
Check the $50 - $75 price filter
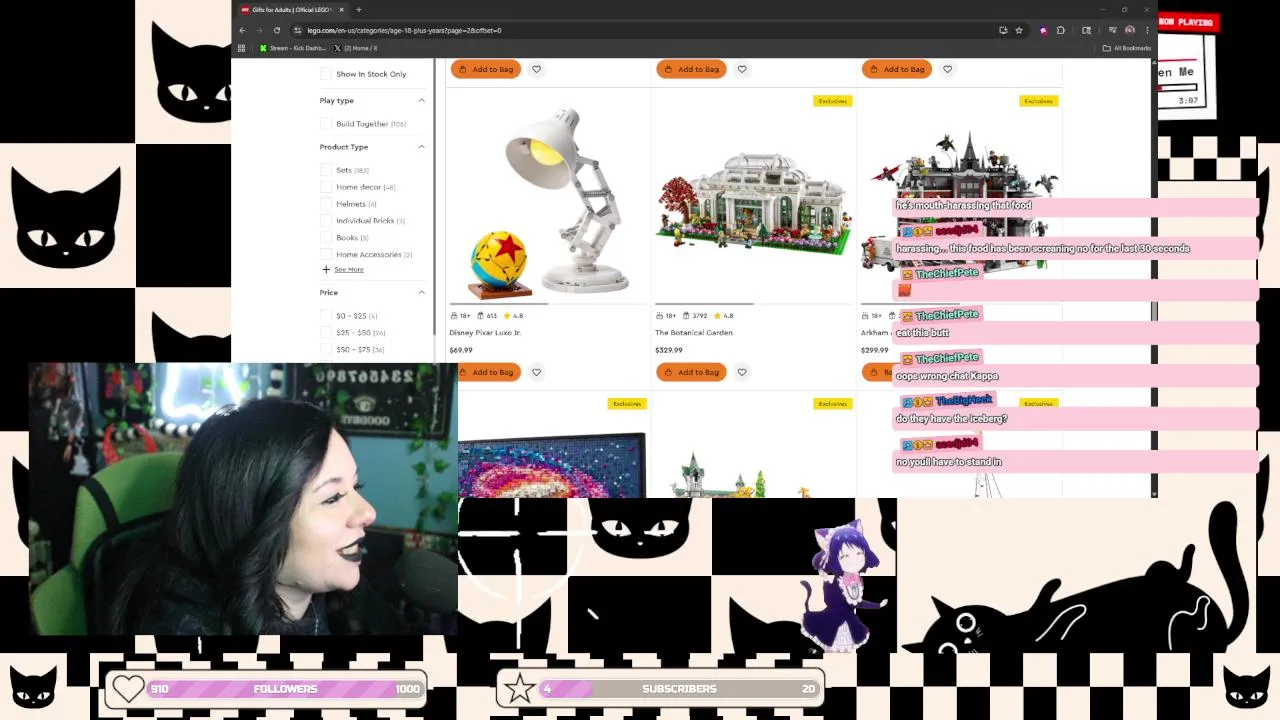point(325,350)
